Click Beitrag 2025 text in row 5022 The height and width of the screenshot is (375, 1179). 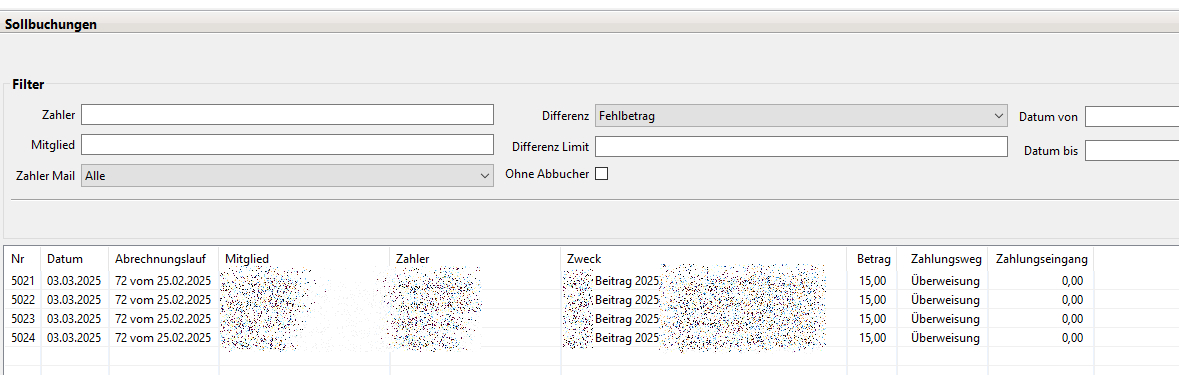(x=626, y=300)
